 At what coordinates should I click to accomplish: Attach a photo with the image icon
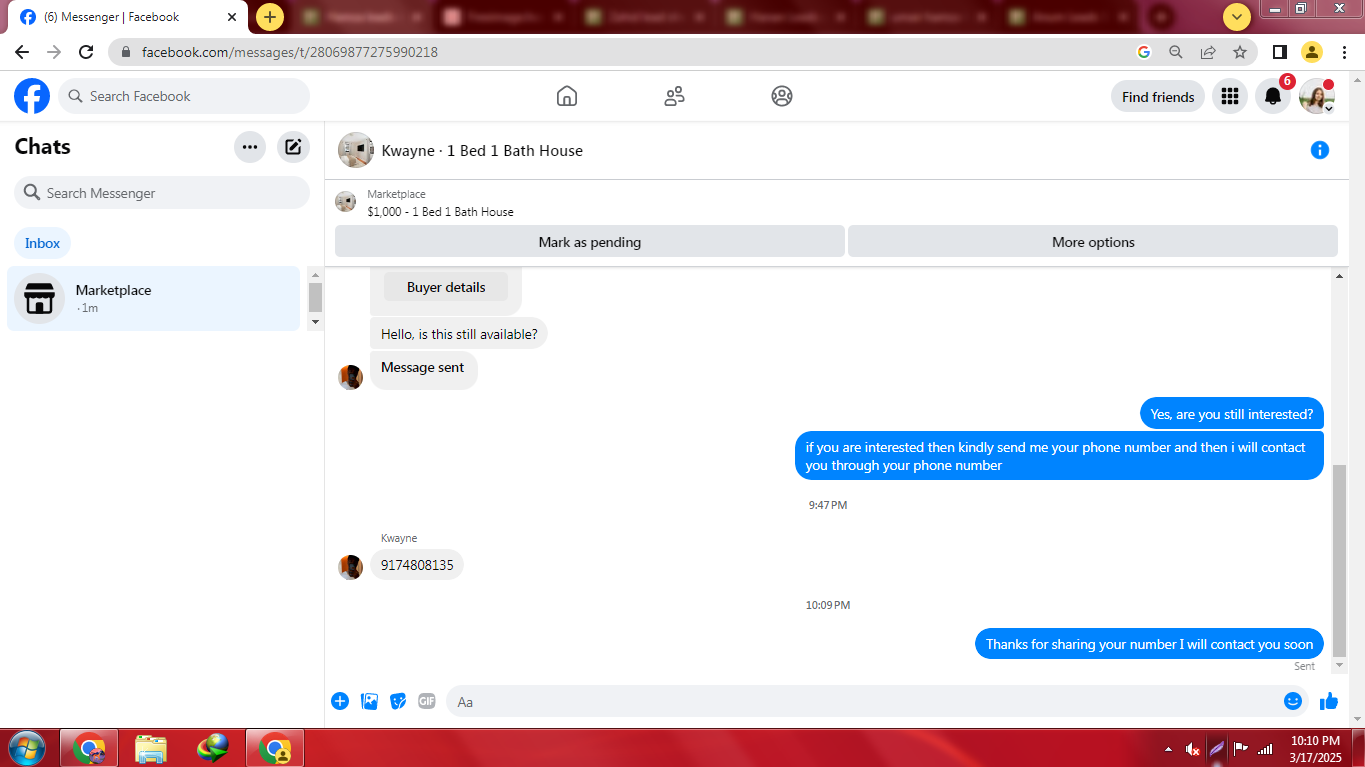369,701
